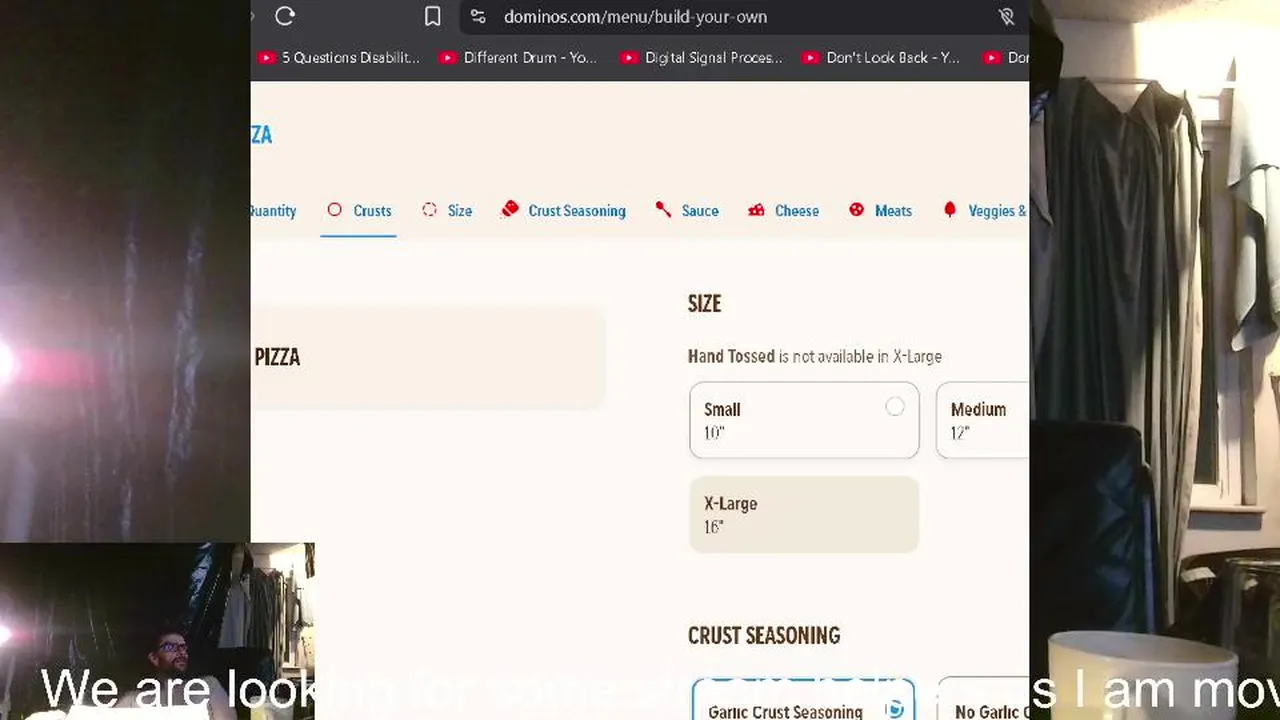This screenshot has height=720, width=1280.
Task: Open the 'Digital Signal Proces...' bookmark
Action: tap(702, 58)
